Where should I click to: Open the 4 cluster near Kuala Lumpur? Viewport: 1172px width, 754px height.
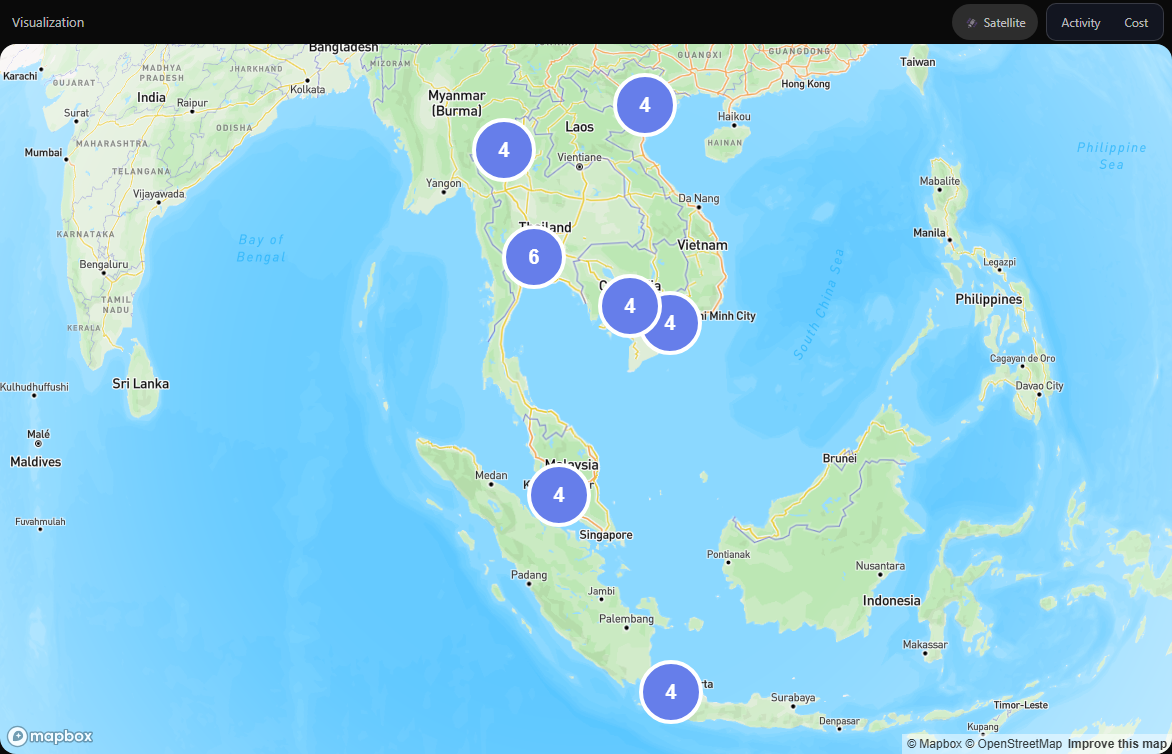click(558, 495)
